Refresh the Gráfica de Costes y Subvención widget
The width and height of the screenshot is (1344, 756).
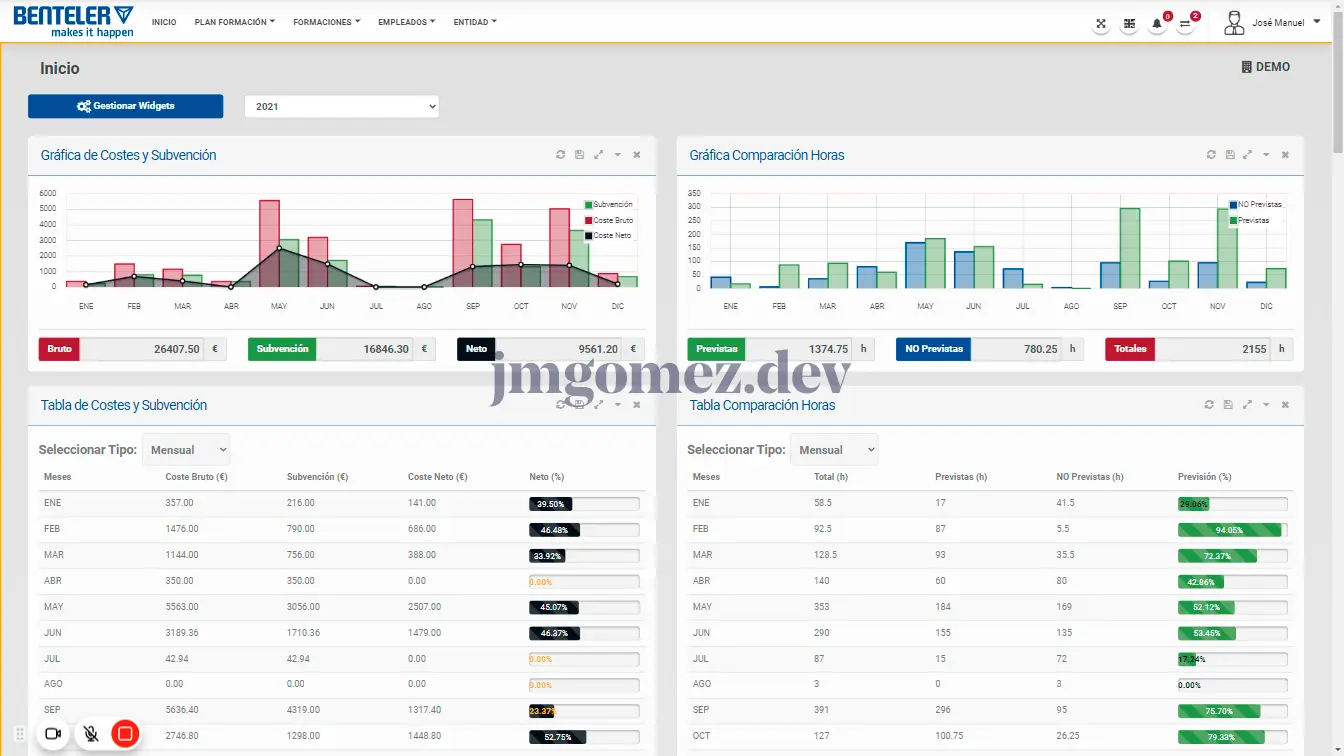pyautogui.click(x=561, y=155)
